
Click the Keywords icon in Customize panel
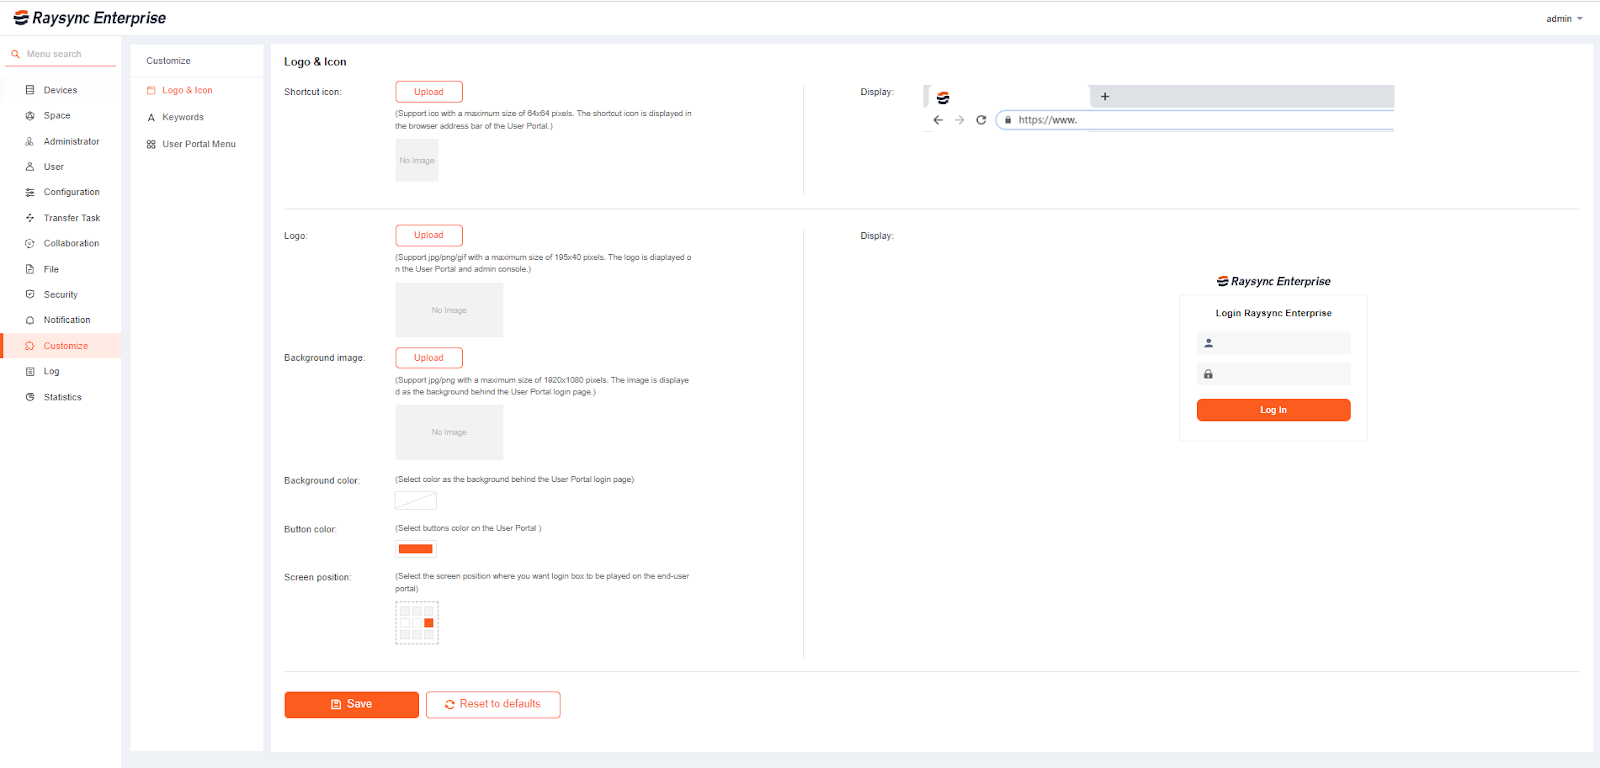pyautogui.click(x=151, y=118)
